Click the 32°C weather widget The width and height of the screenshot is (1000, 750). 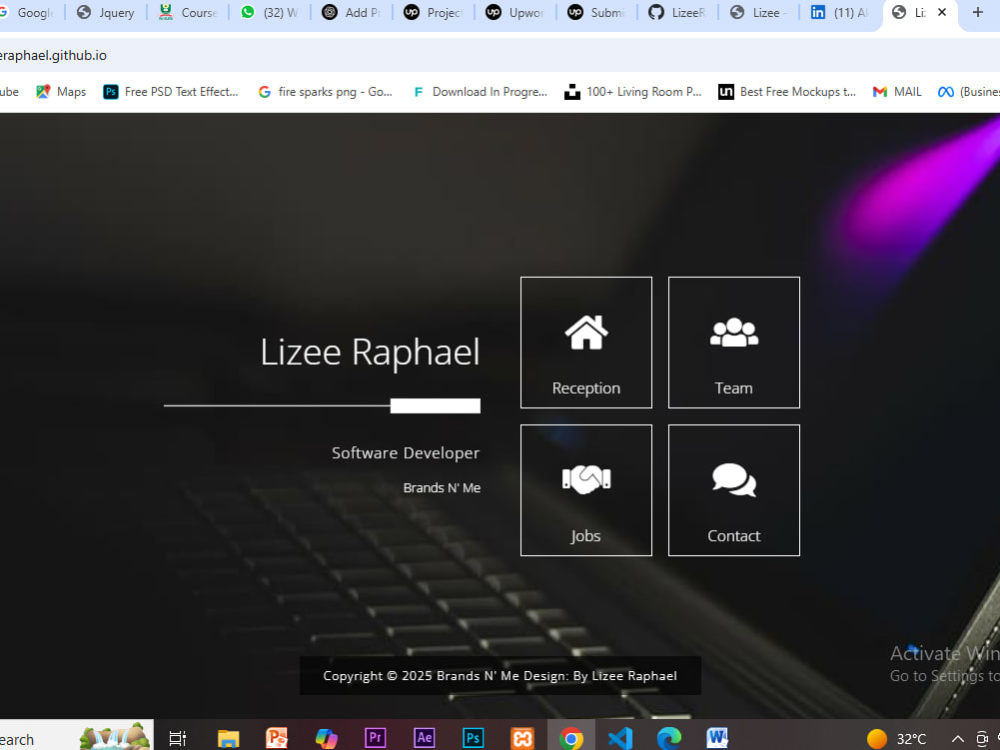[896, 739]
